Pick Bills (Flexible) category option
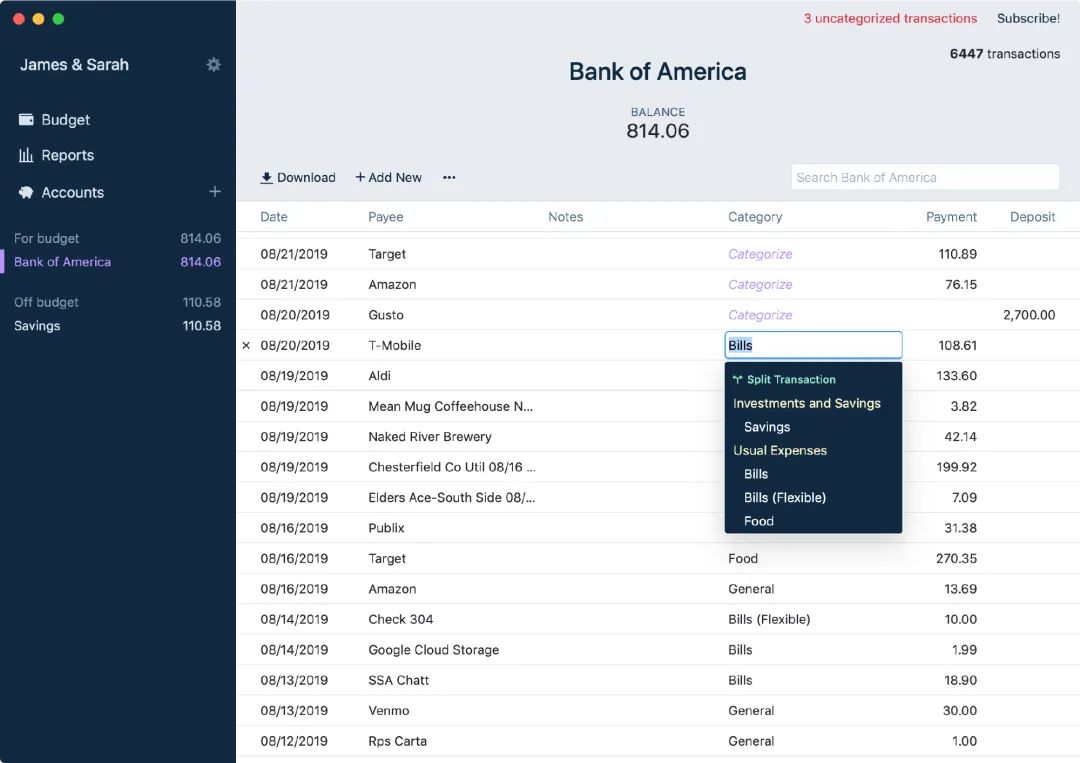Screen dimensions: 1080x763 (x=785, y=497)
